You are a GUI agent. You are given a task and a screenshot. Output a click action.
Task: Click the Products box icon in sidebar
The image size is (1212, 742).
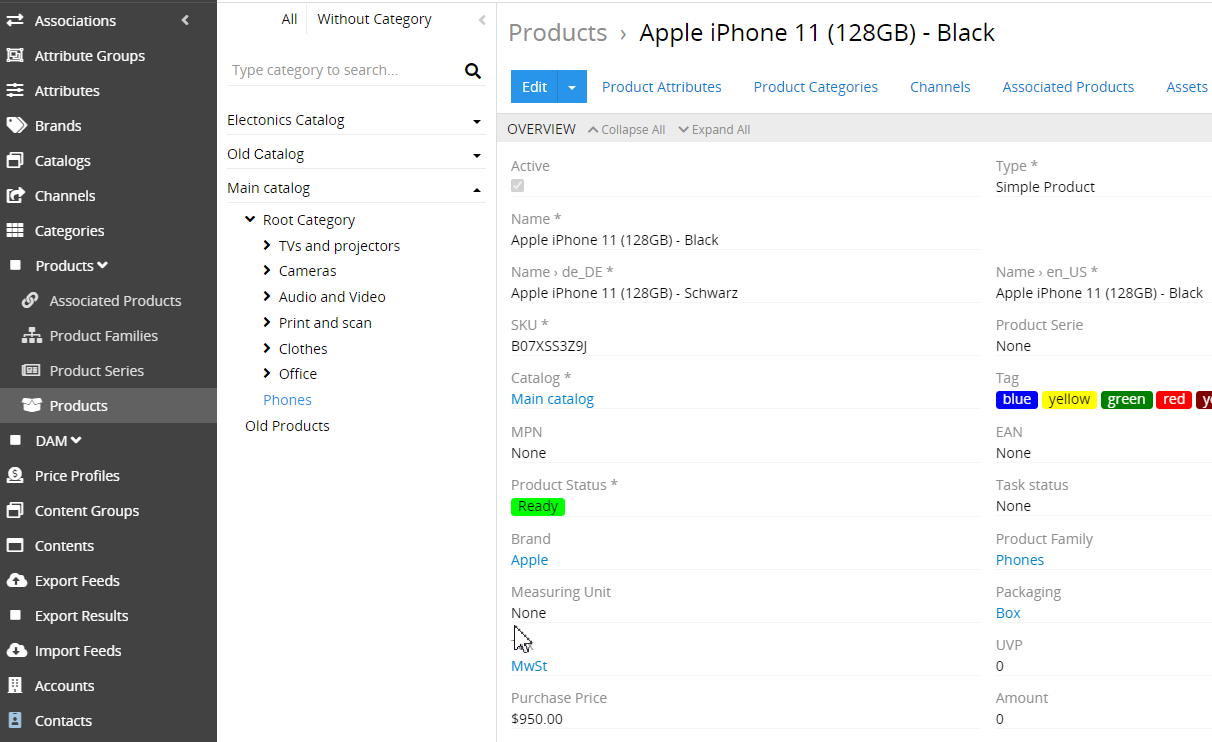pos(31,405)
